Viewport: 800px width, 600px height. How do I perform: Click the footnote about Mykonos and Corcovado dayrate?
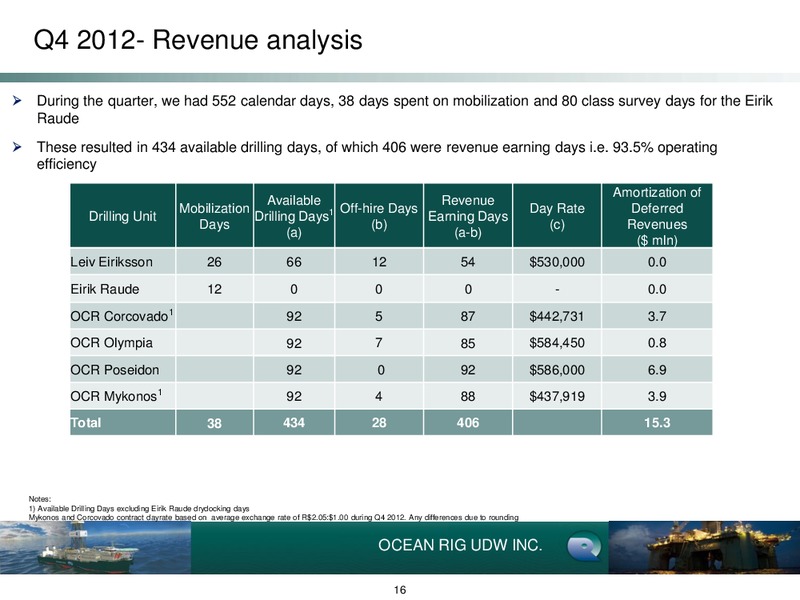273,517
